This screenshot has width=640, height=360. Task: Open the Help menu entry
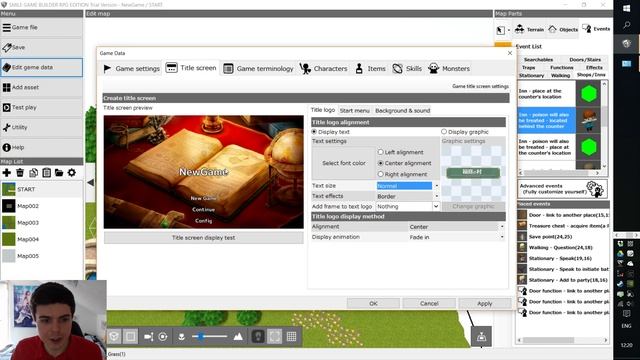click(41, 147)
